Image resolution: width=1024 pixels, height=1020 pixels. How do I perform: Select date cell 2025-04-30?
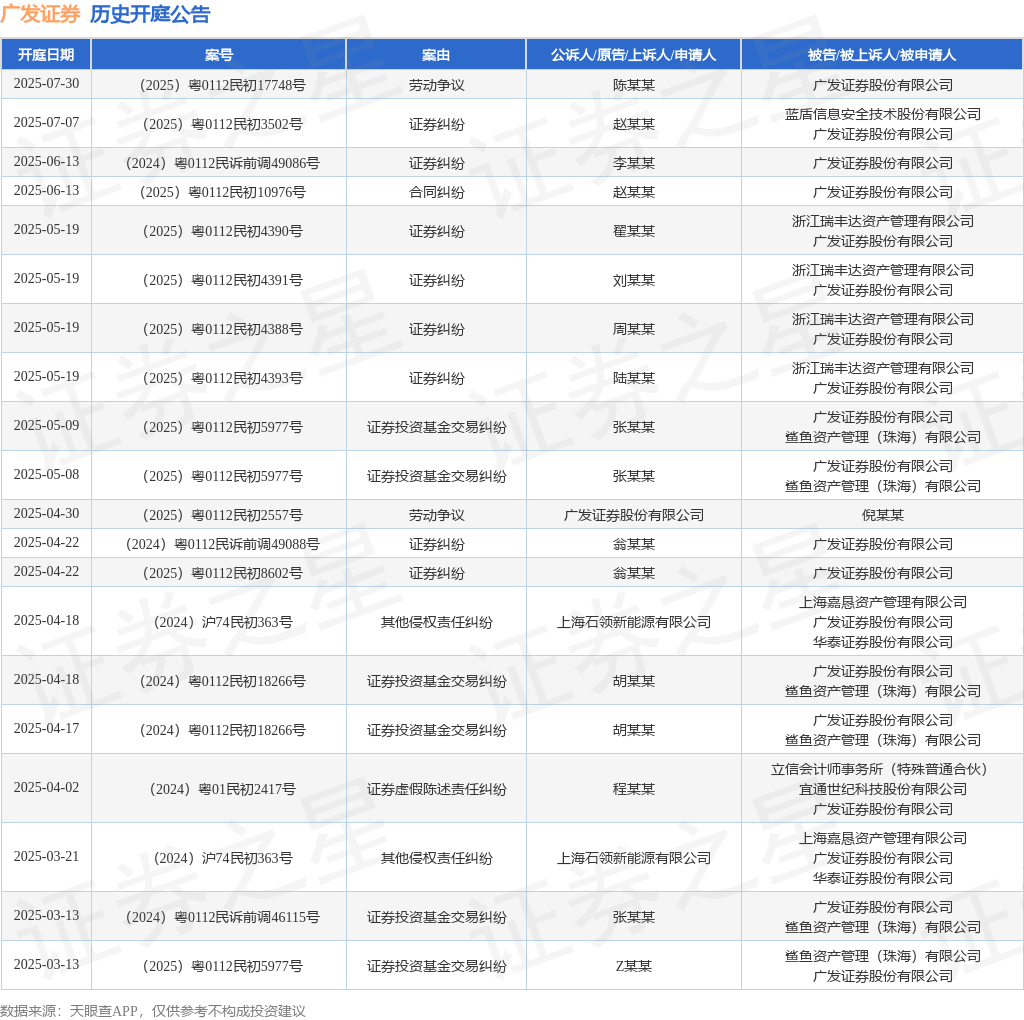click(46, 514)
